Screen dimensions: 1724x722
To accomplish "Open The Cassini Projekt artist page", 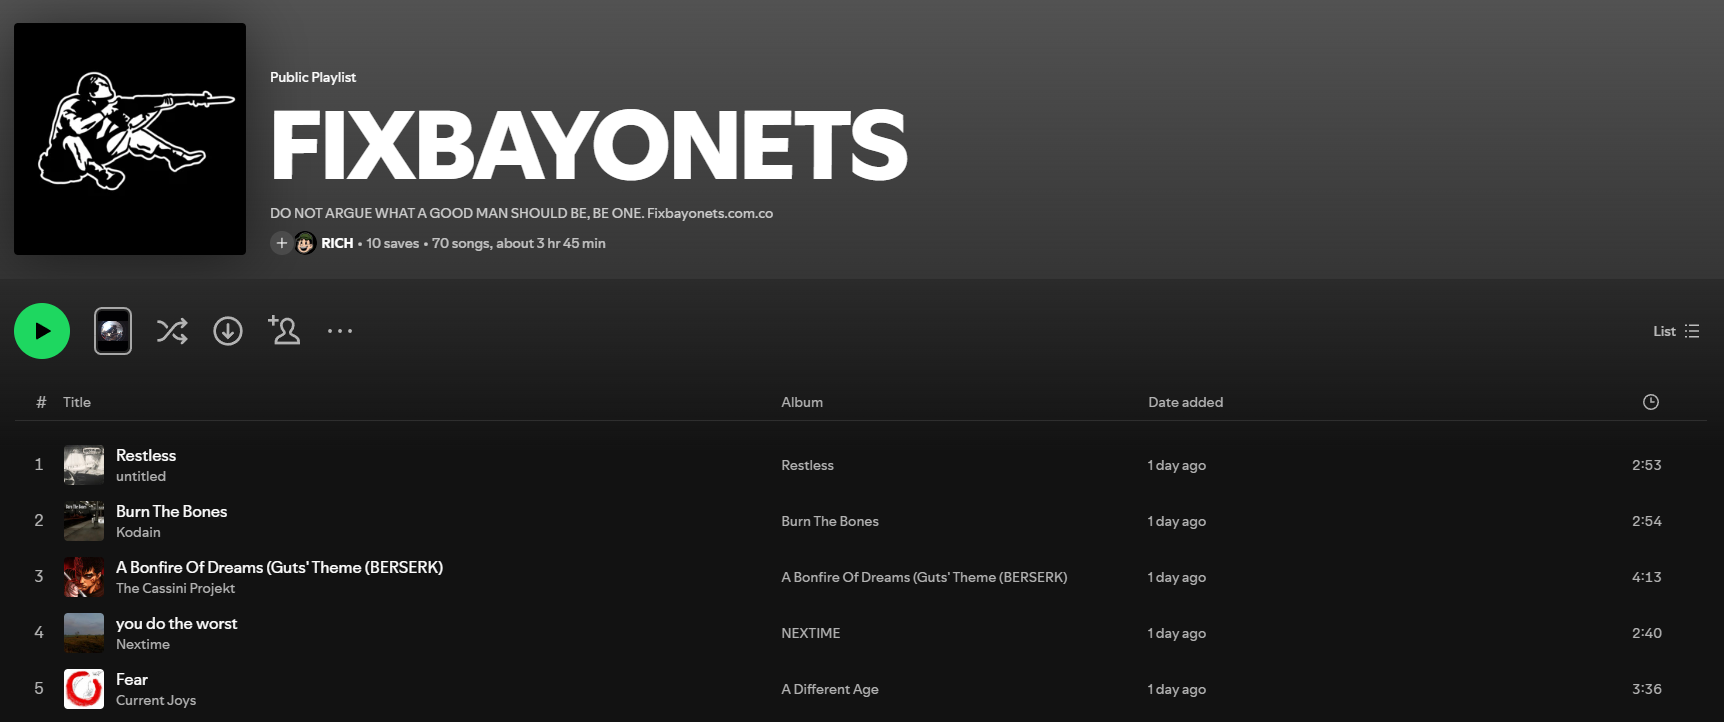I will click(x=175, y=588).
